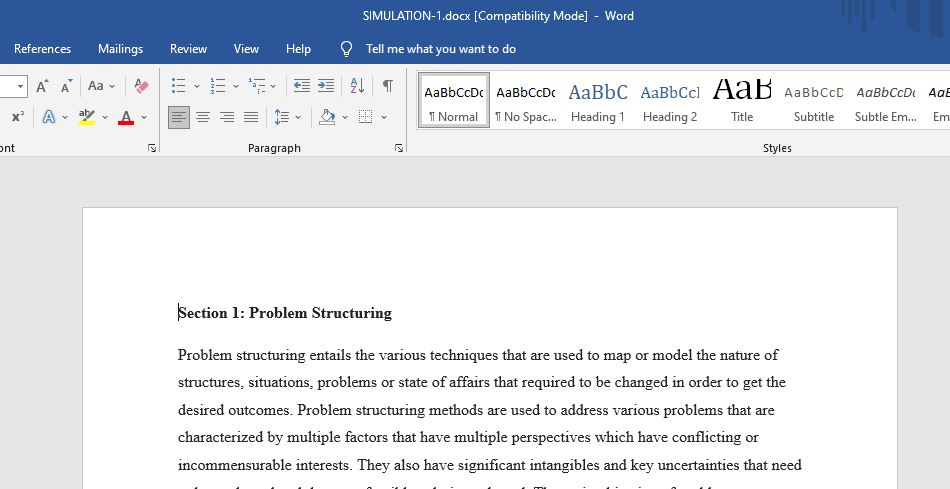The height and width of the screenshot is (489, 950).
Task: Toggle align left
Action: click(178, 117)
